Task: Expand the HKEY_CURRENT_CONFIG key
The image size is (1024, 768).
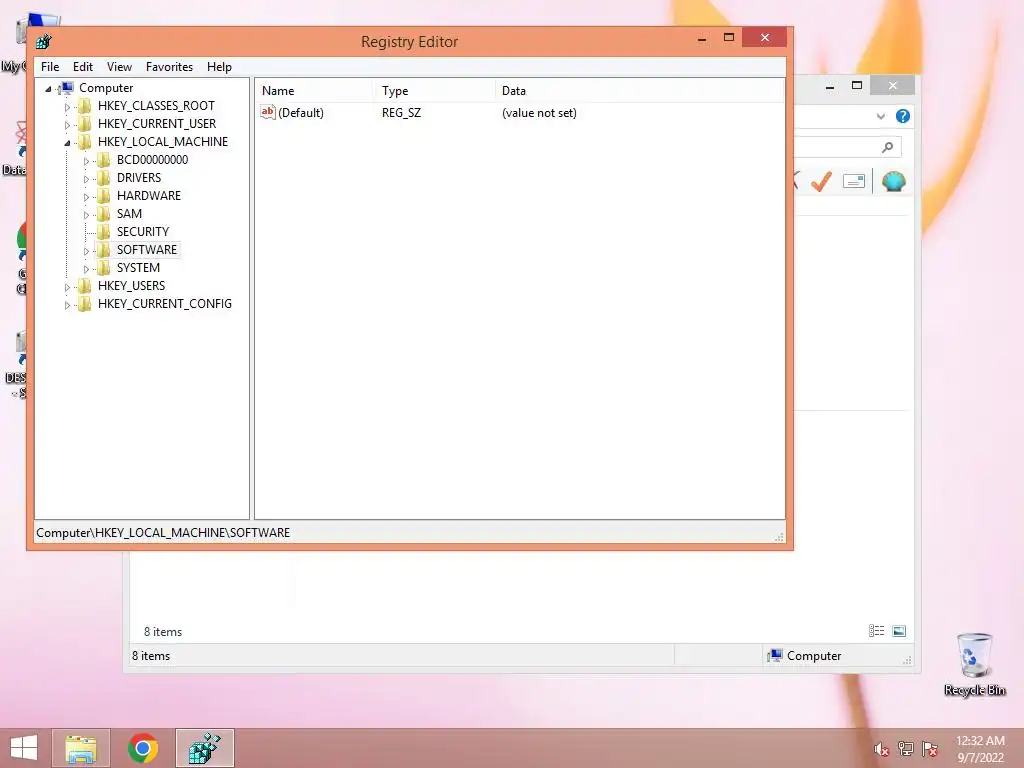Action: click(x=67, y=305)
